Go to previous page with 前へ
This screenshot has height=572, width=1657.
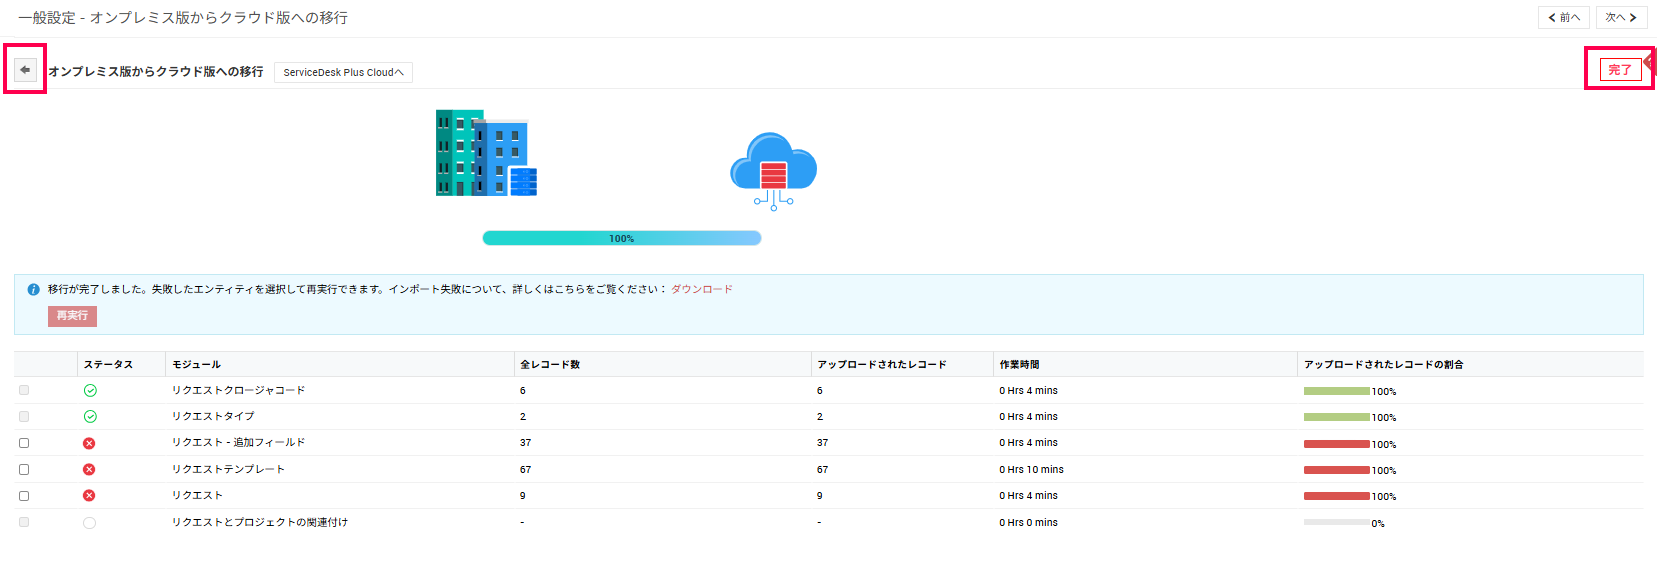pyautogui.click(x=1563, y=17)
